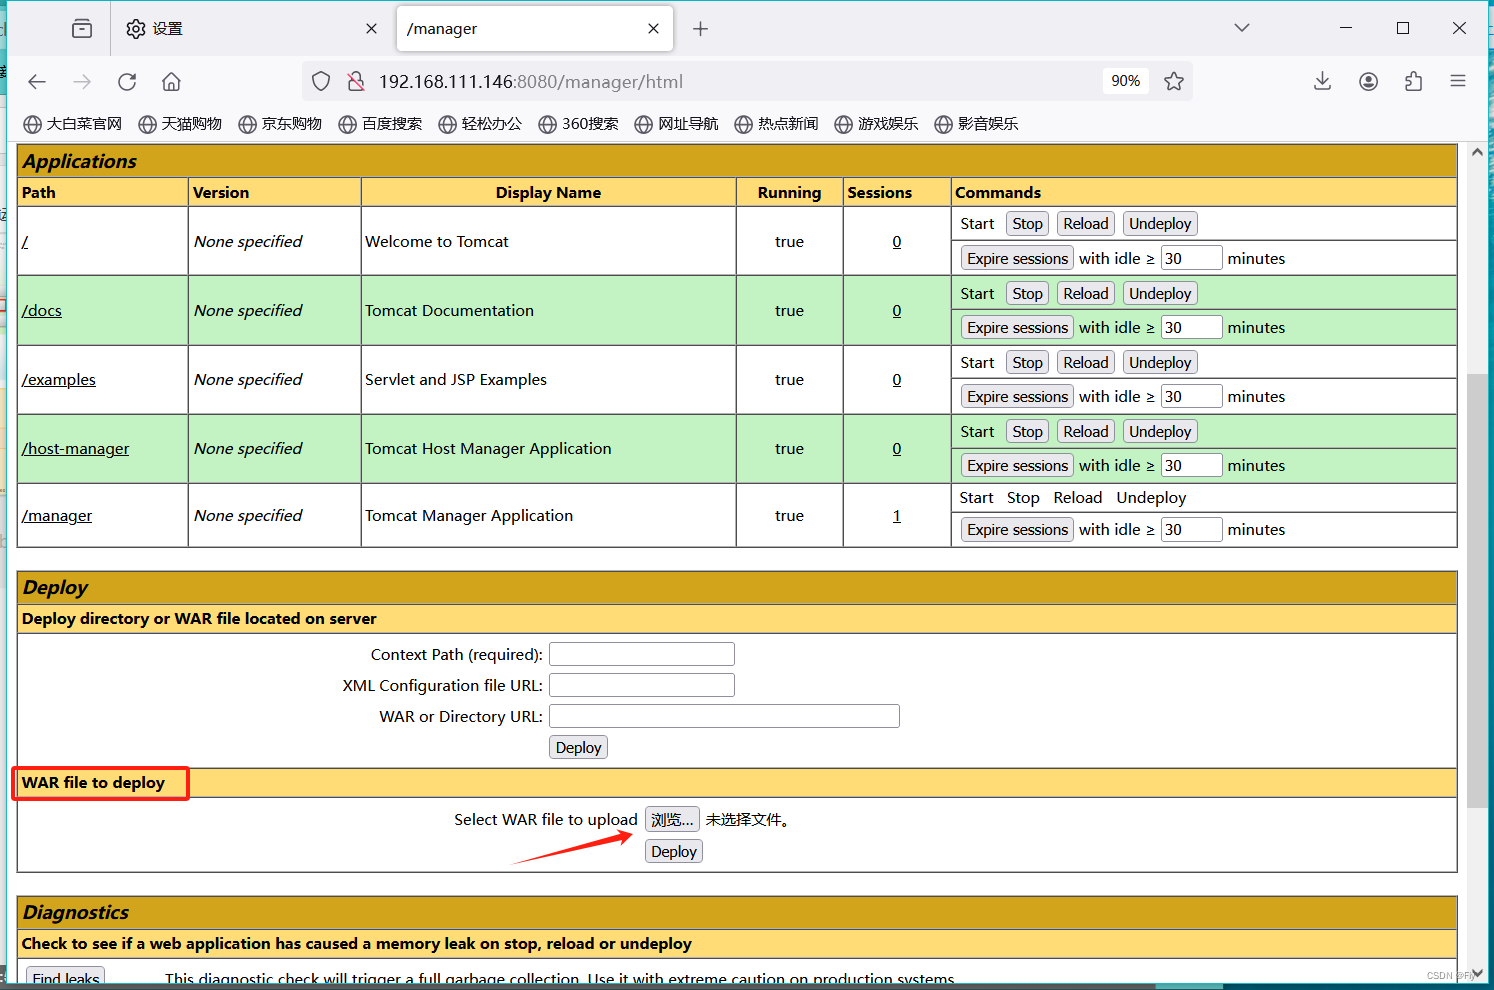Screen dimensions: 1494x990
Task: Open the 轻松办公 bookmark
Action: 480,124
